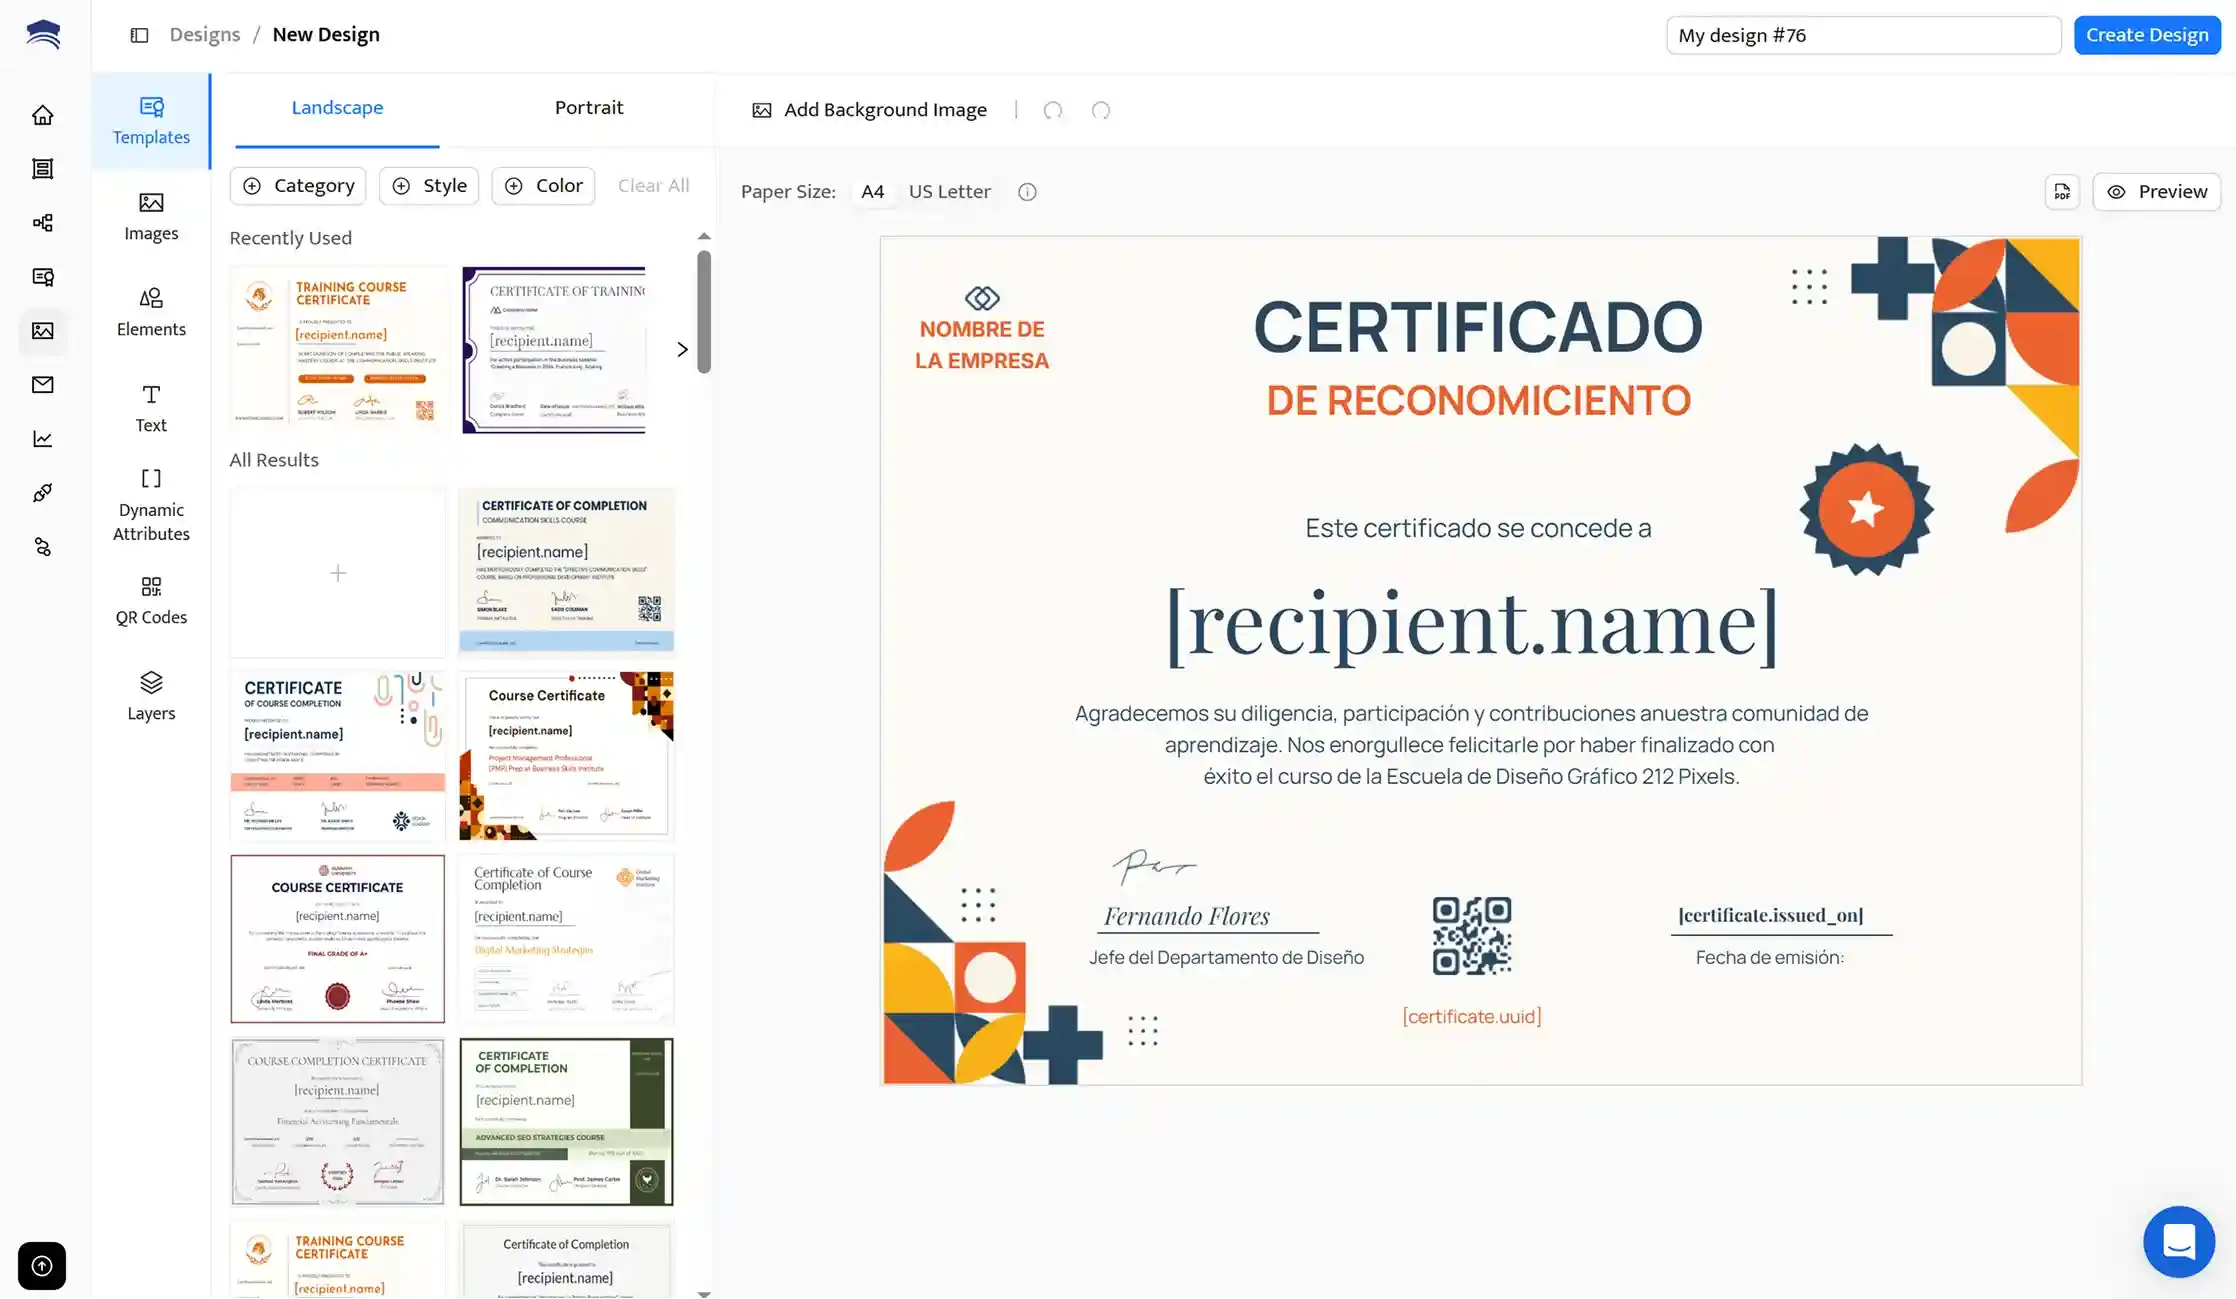Toggle the sidebar collapse icon
The height and width of the screenshot is (1299, 2236).
tap(139, 35)
